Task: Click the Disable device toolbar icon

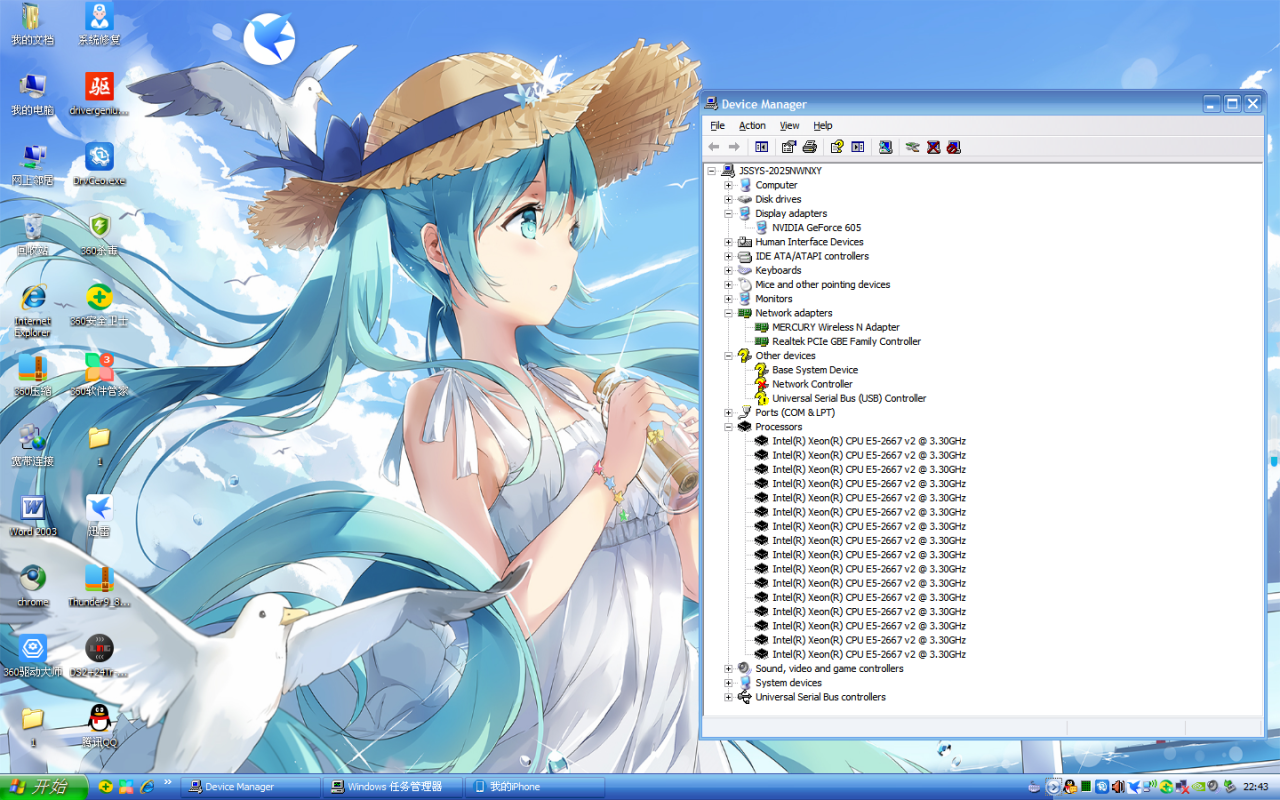Action: tap(954, 147)
